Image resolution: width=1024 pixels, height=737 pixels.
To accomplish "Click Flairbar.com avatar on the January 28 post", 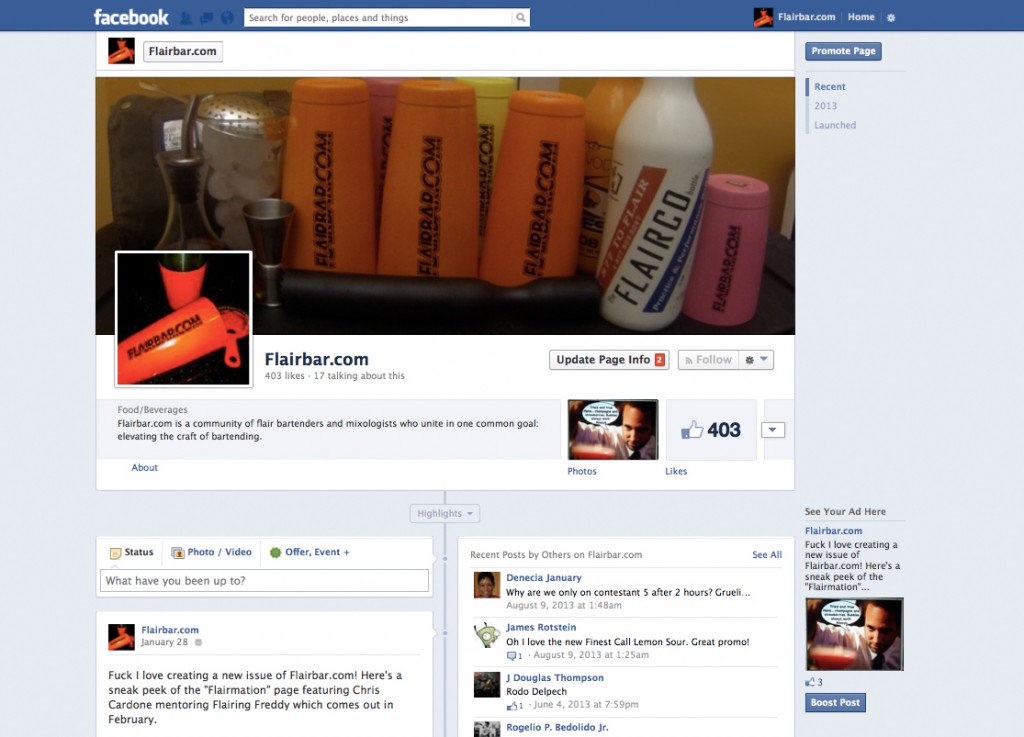I will click(x=121, y=637).
